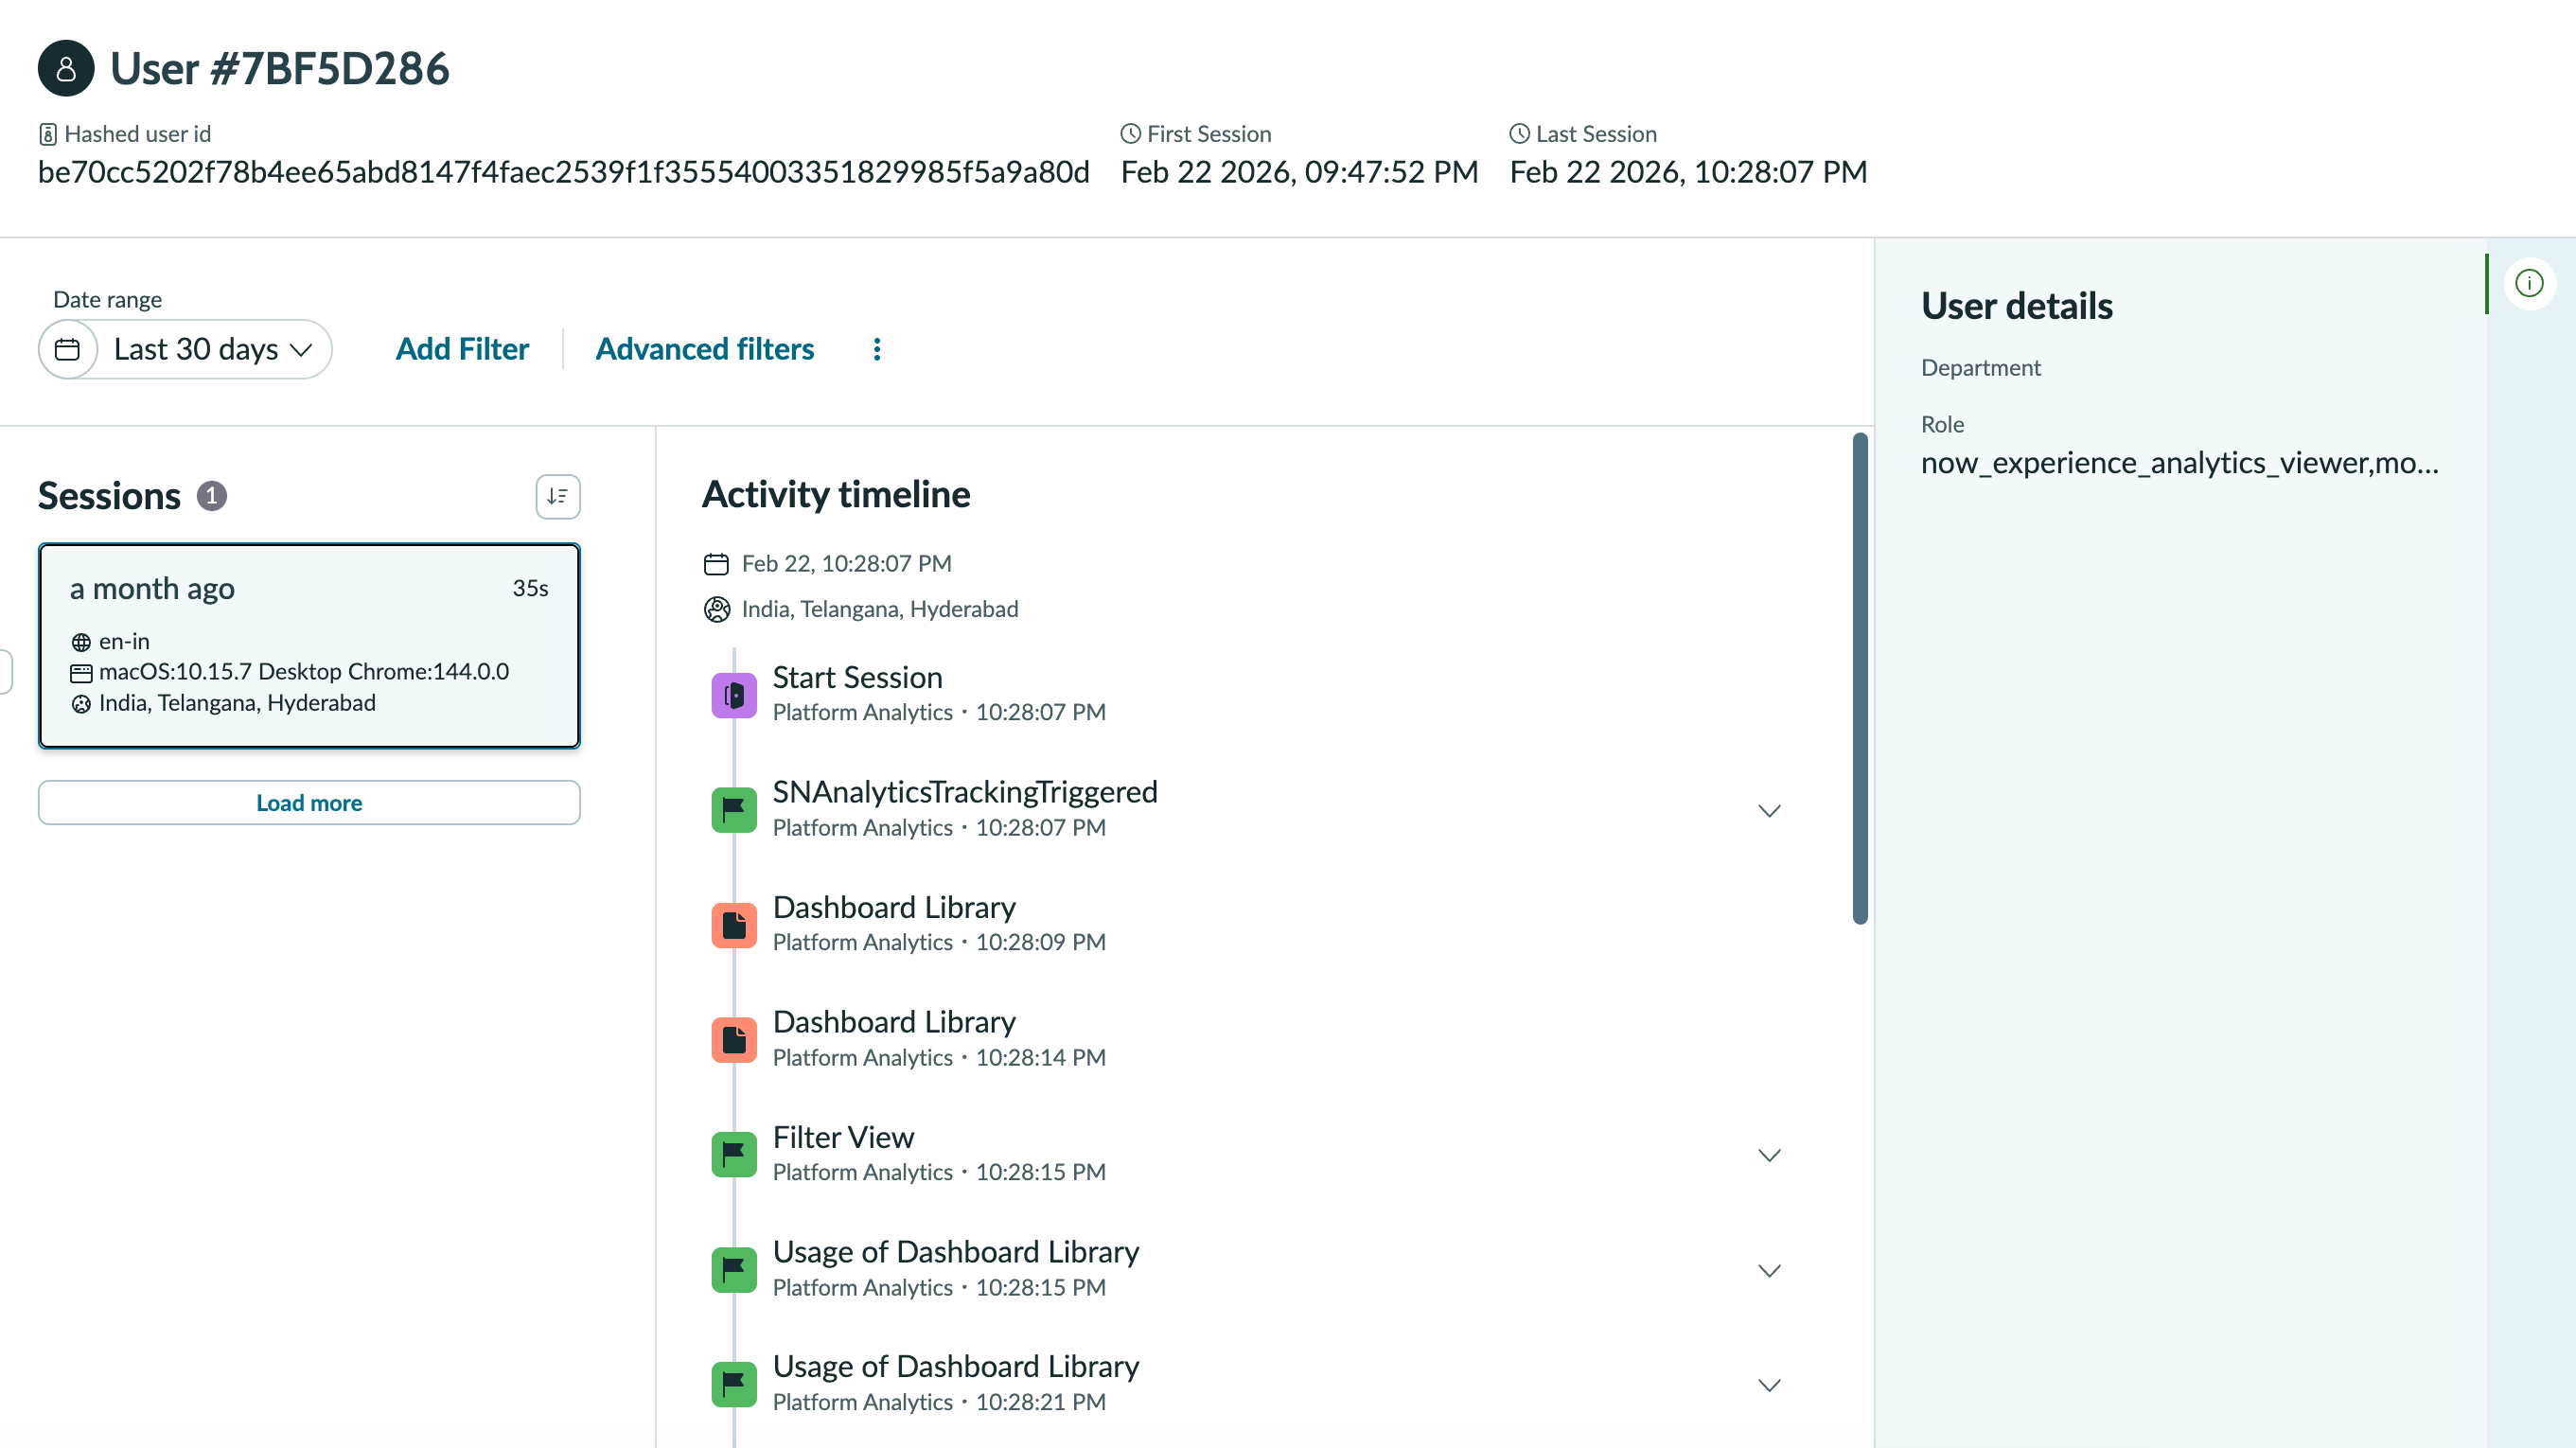The height and width of the screenshot is (1448, 2576).
Task: Click the orange page icon for Dashboard Library 10:28:14
Action: tap(734, 1040)
